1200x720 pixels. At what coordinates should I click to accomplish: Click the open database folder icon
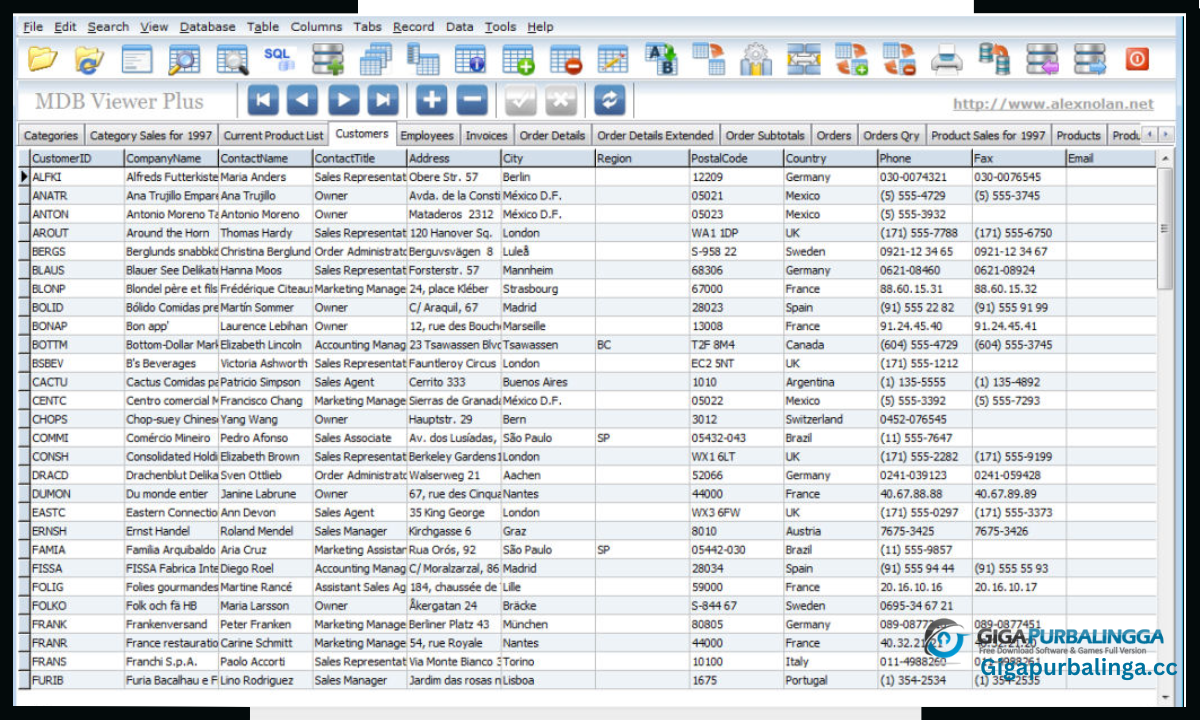41,60
